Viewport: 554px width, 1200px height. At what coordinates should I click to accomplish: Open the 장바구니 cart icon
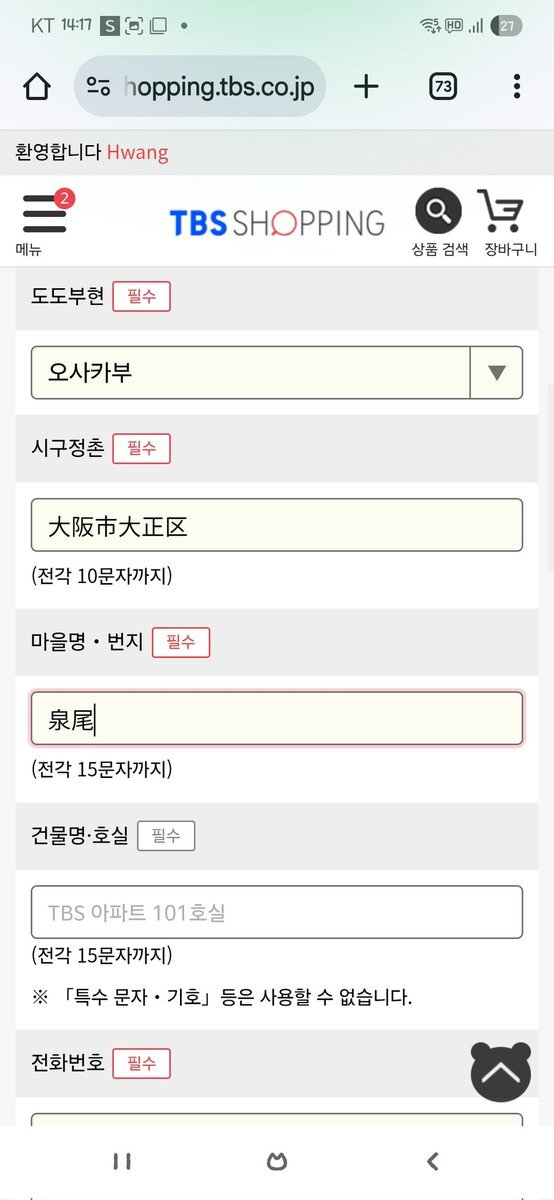coord(500,211)
